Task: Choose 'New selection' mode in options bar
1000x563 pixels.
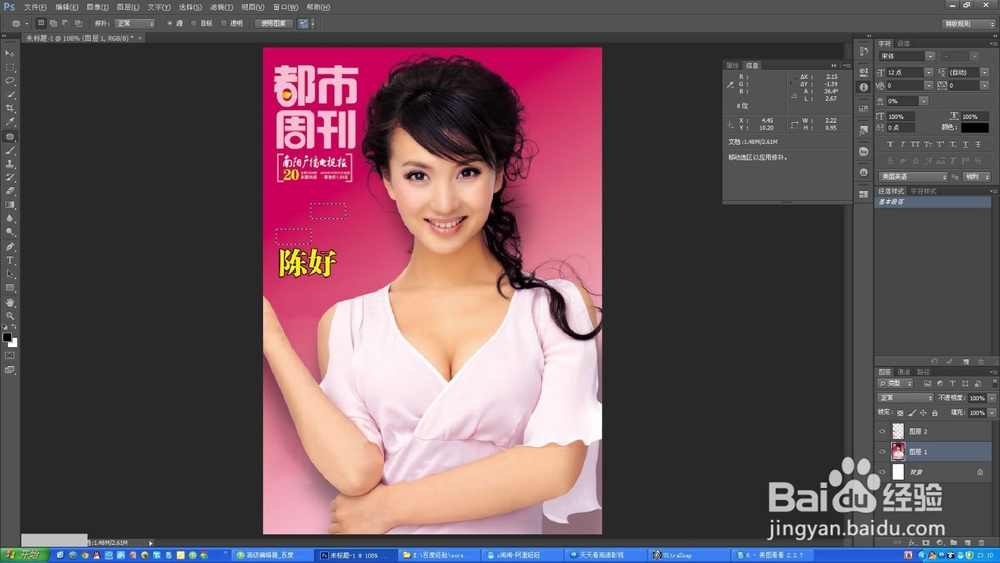Action: pyautogui.click(x=41, y=24)
